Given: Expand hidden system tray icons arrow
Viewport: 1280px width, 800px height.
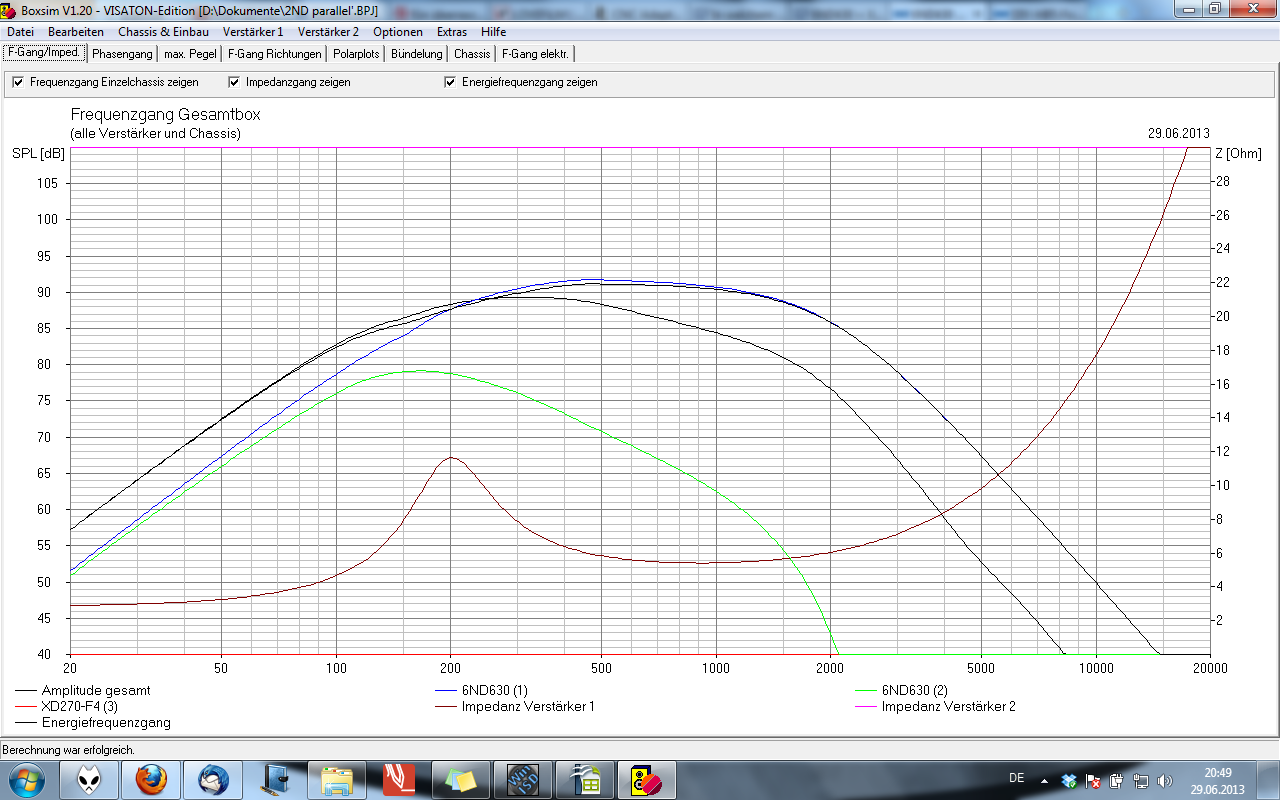Looking at the screenshot, I should pos(1044,780).
